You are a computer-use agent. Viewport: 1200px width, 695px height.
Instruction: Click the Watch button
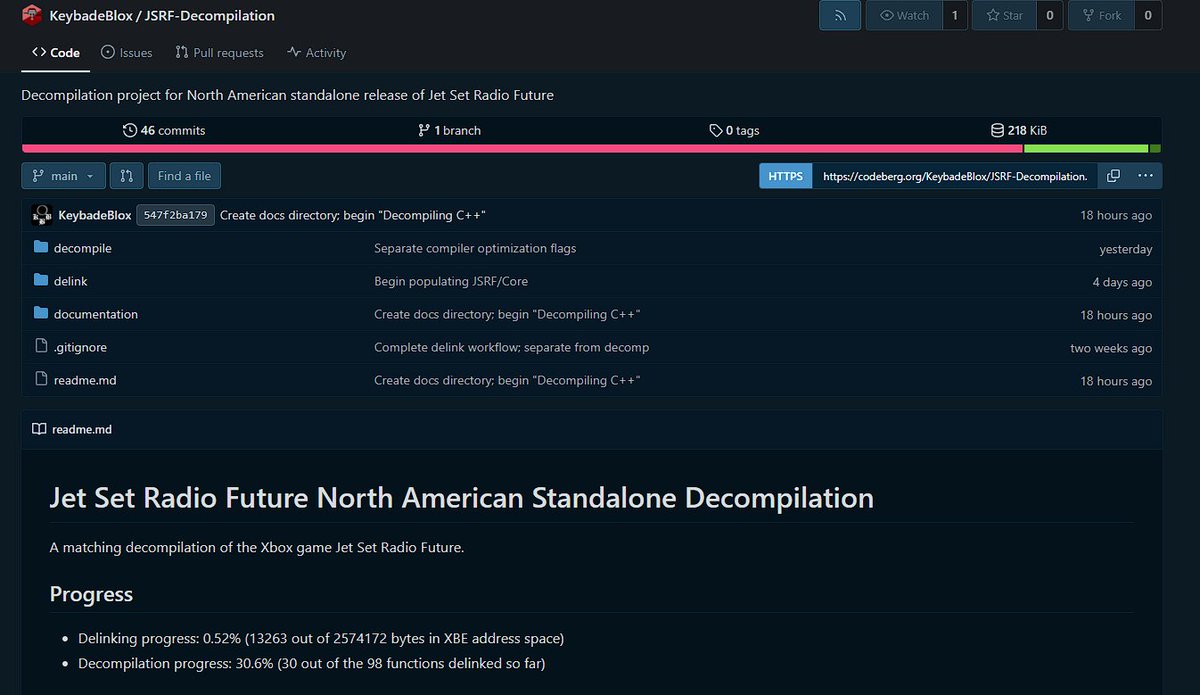[x=904, y=15]
